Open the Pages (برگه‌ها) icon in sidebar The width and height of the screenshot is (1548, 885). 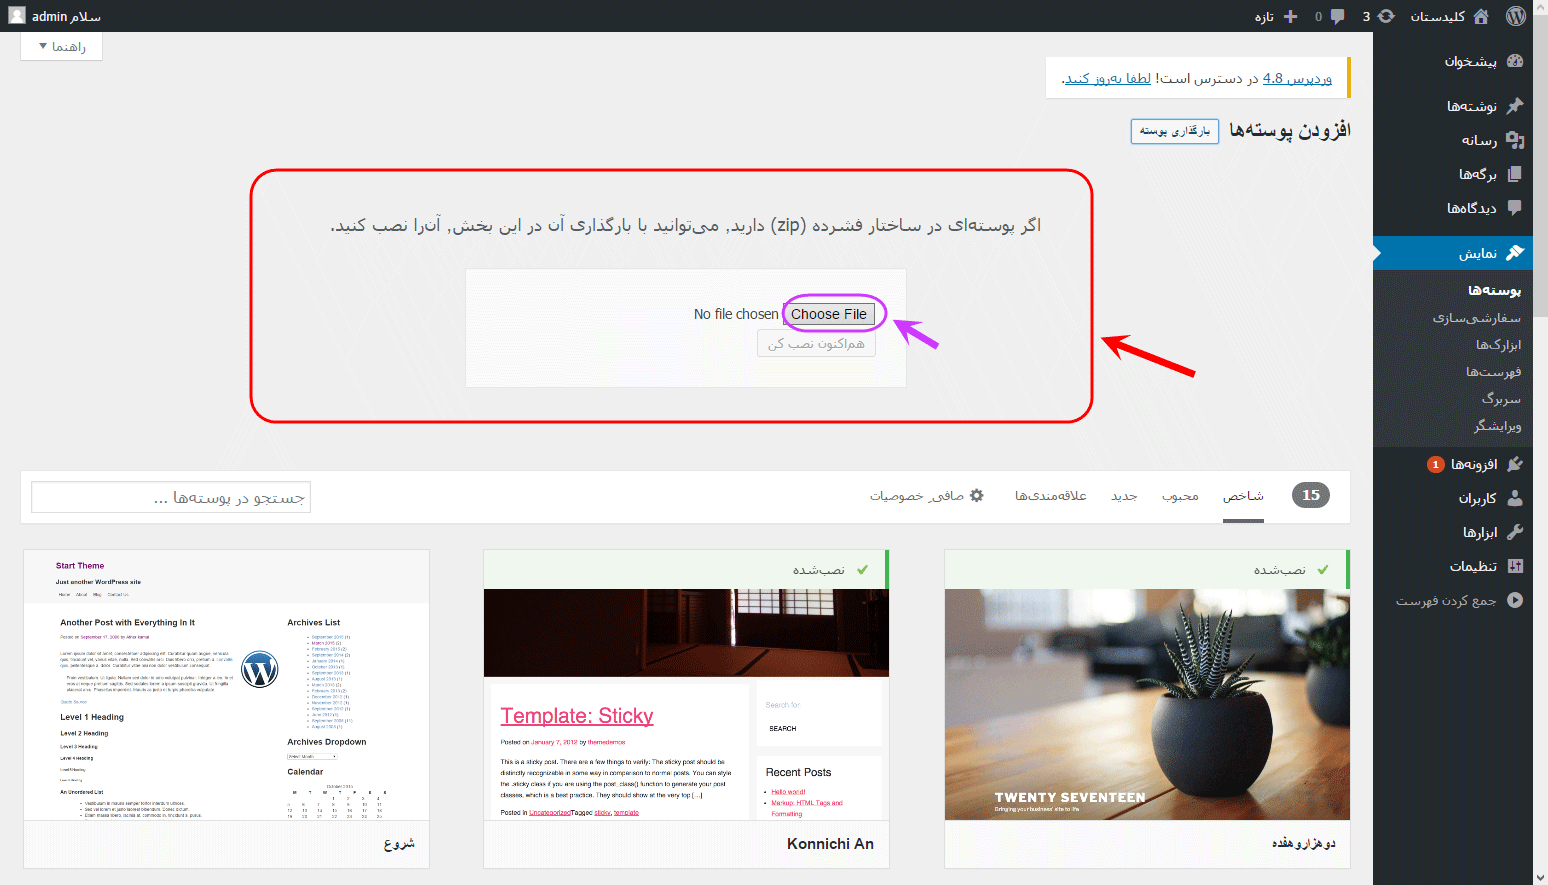pyautogui.click(x=1515, y=174)
